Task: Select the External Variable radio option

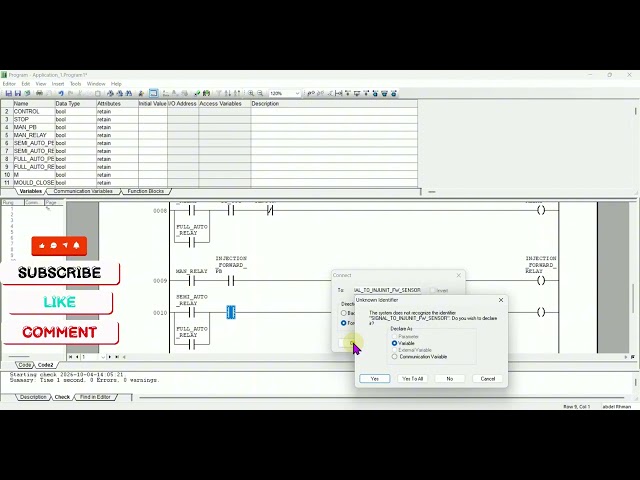Action: point(394,350)
